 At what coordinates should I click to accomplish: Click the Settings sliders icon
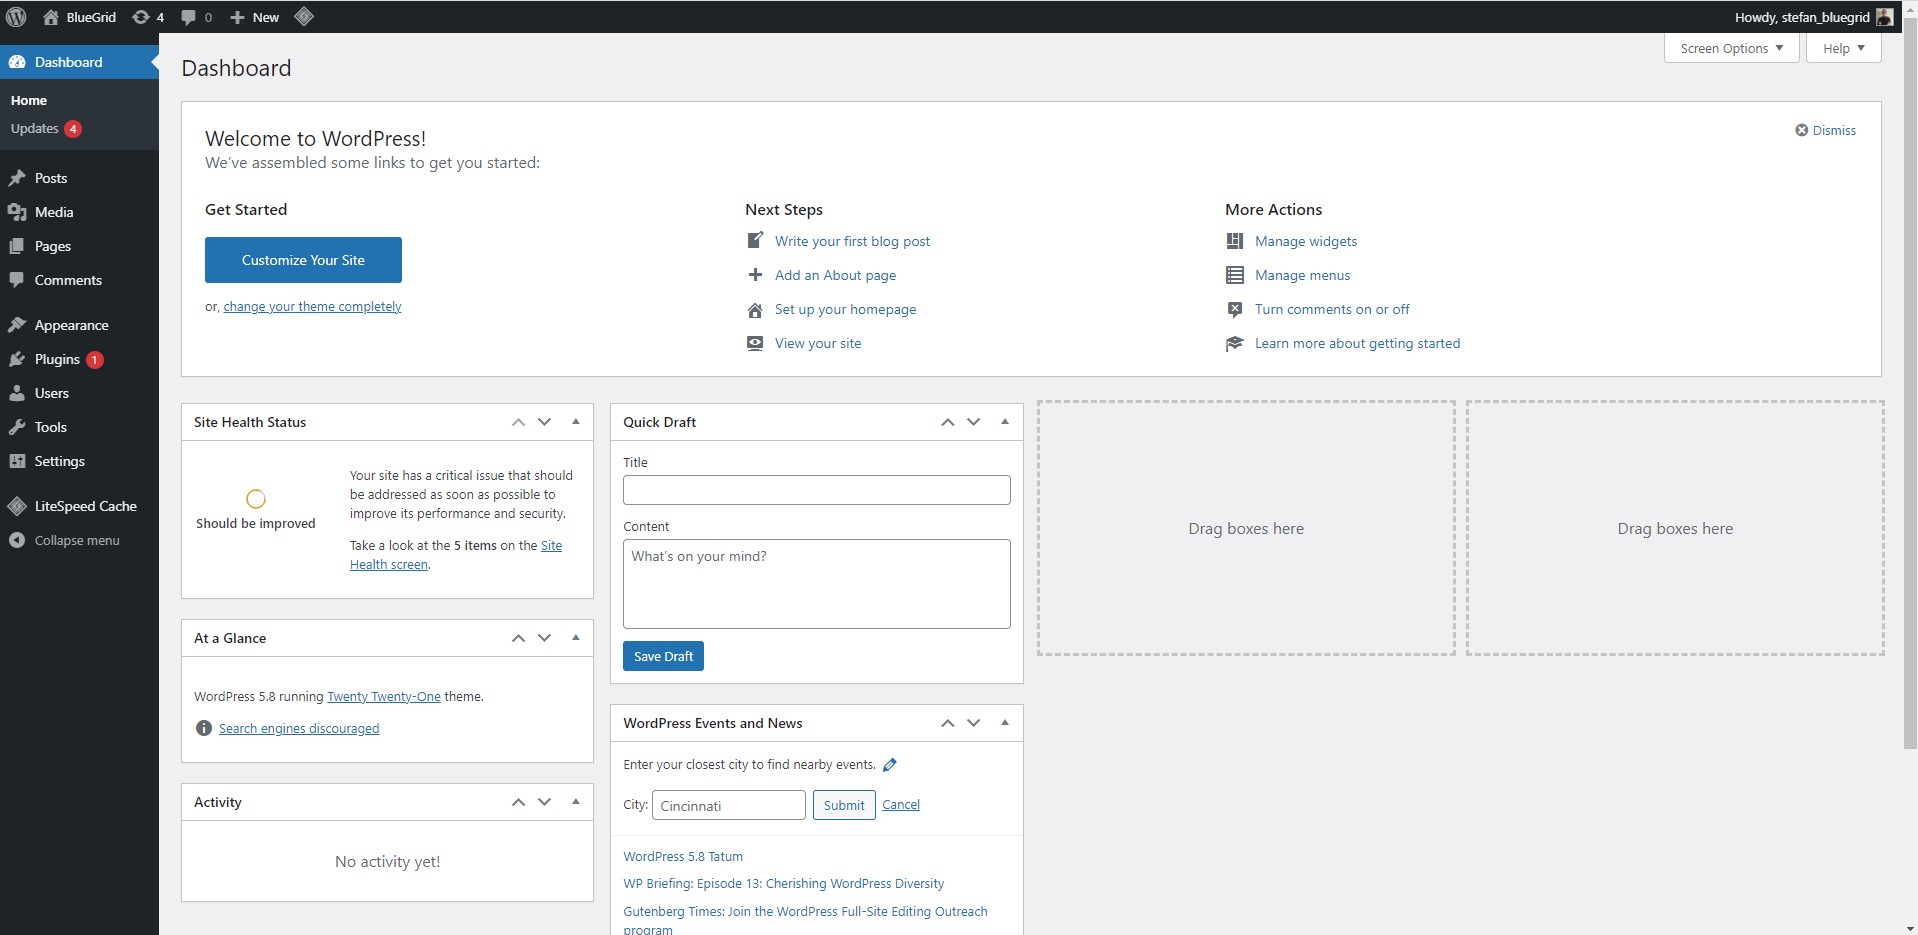coord(17,461)
